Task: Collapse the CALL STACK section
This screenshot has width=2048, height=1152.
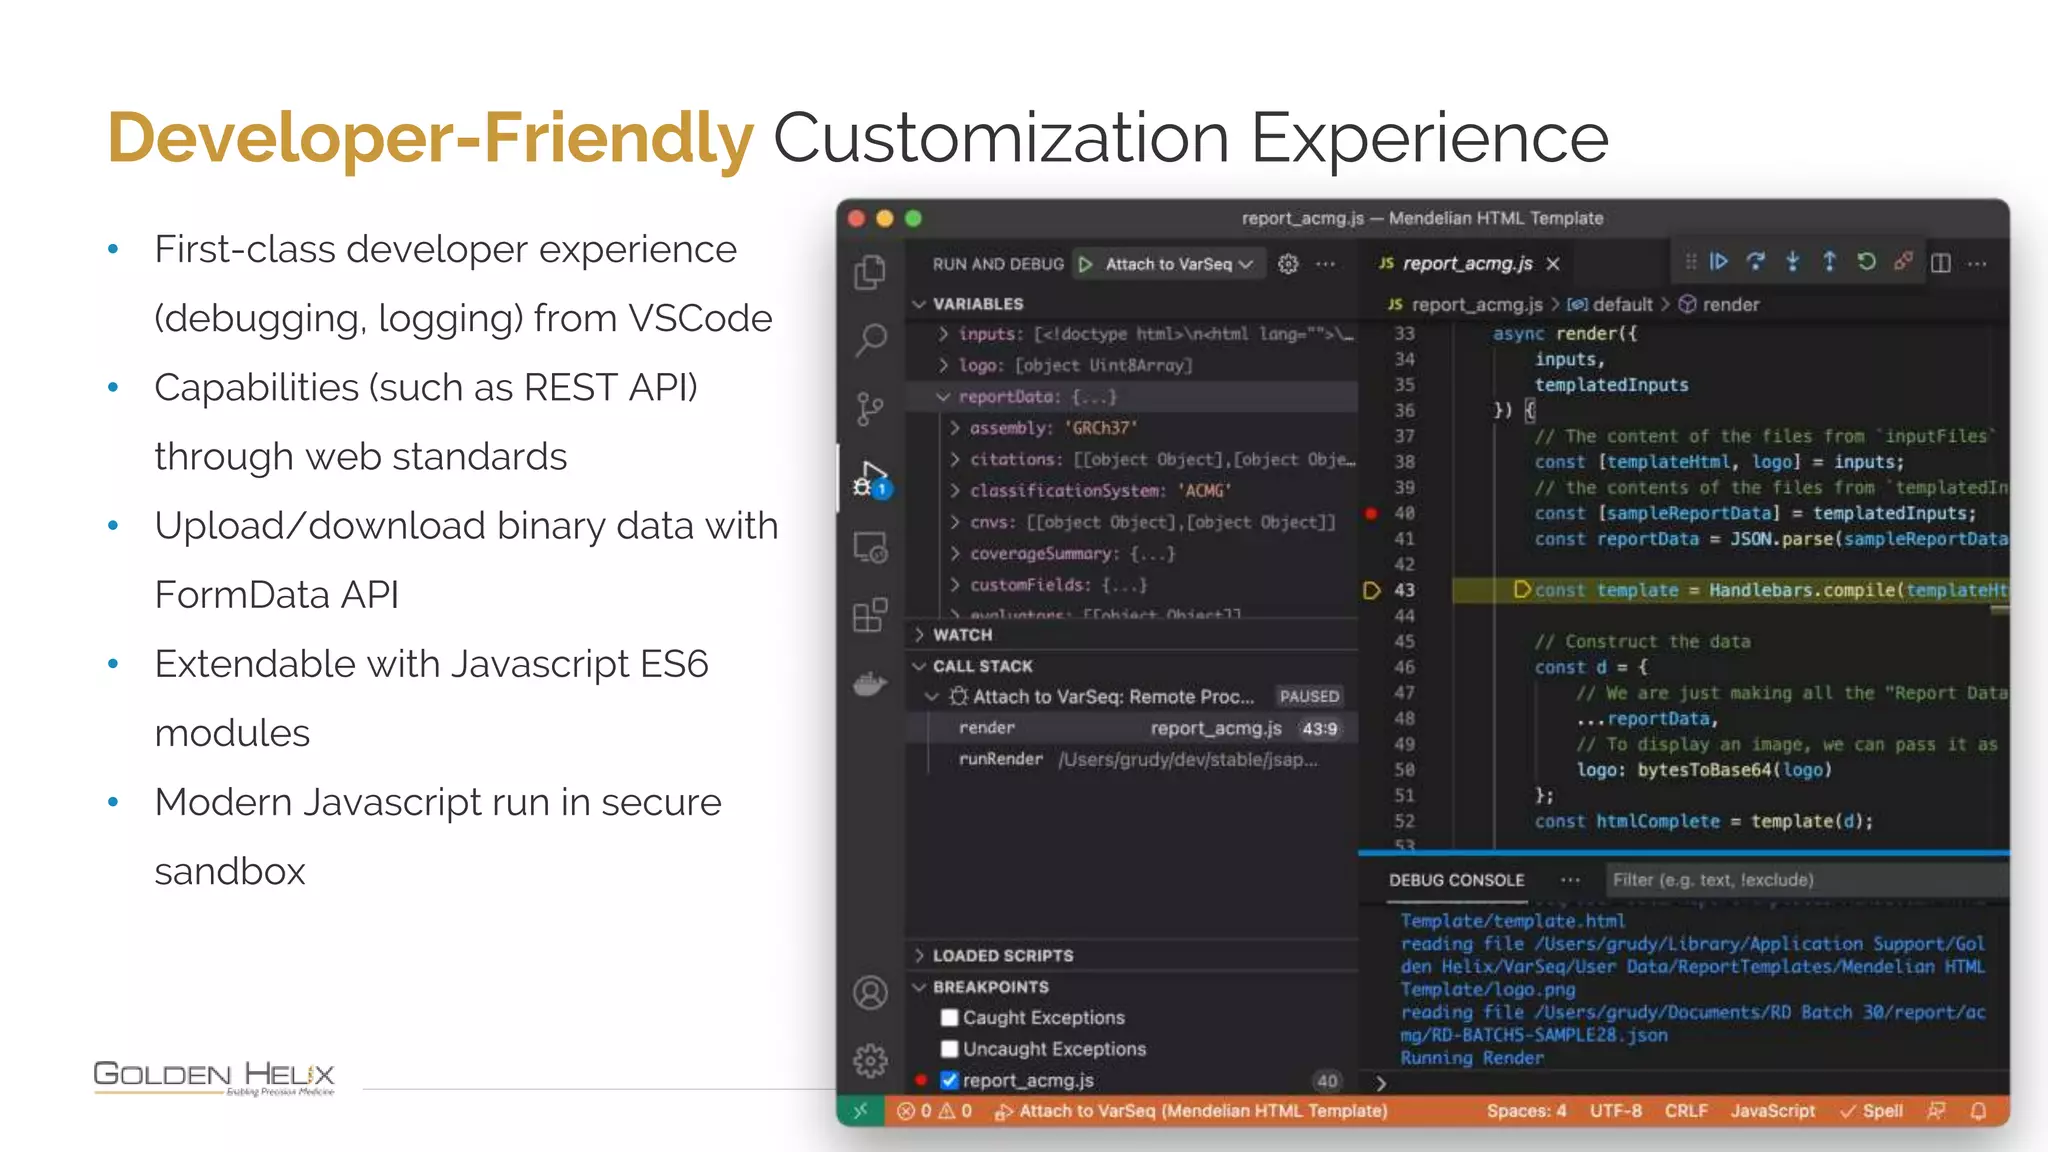Action: click(919, 666)
